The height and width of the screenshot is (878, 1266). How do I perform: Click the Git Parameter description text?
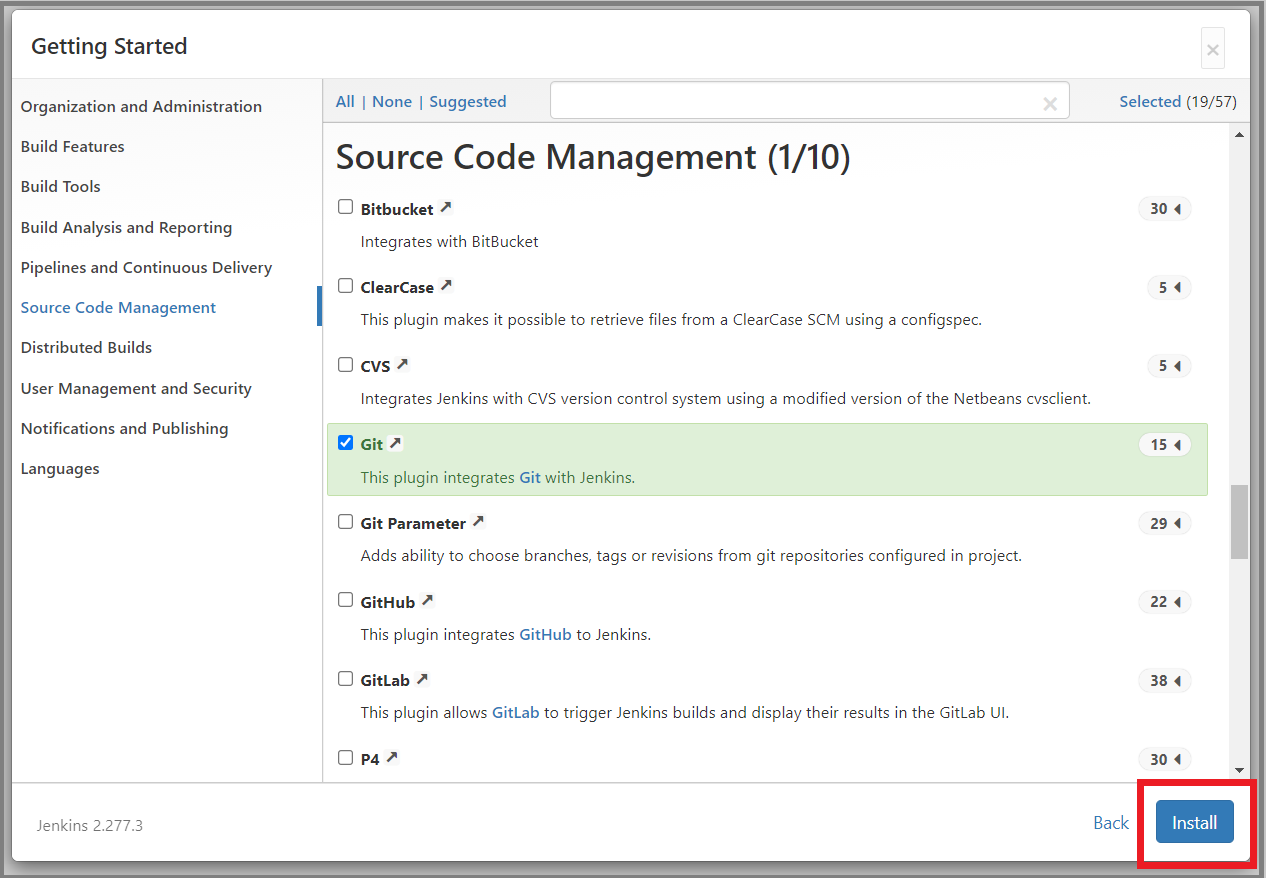(x=691, y=555)
